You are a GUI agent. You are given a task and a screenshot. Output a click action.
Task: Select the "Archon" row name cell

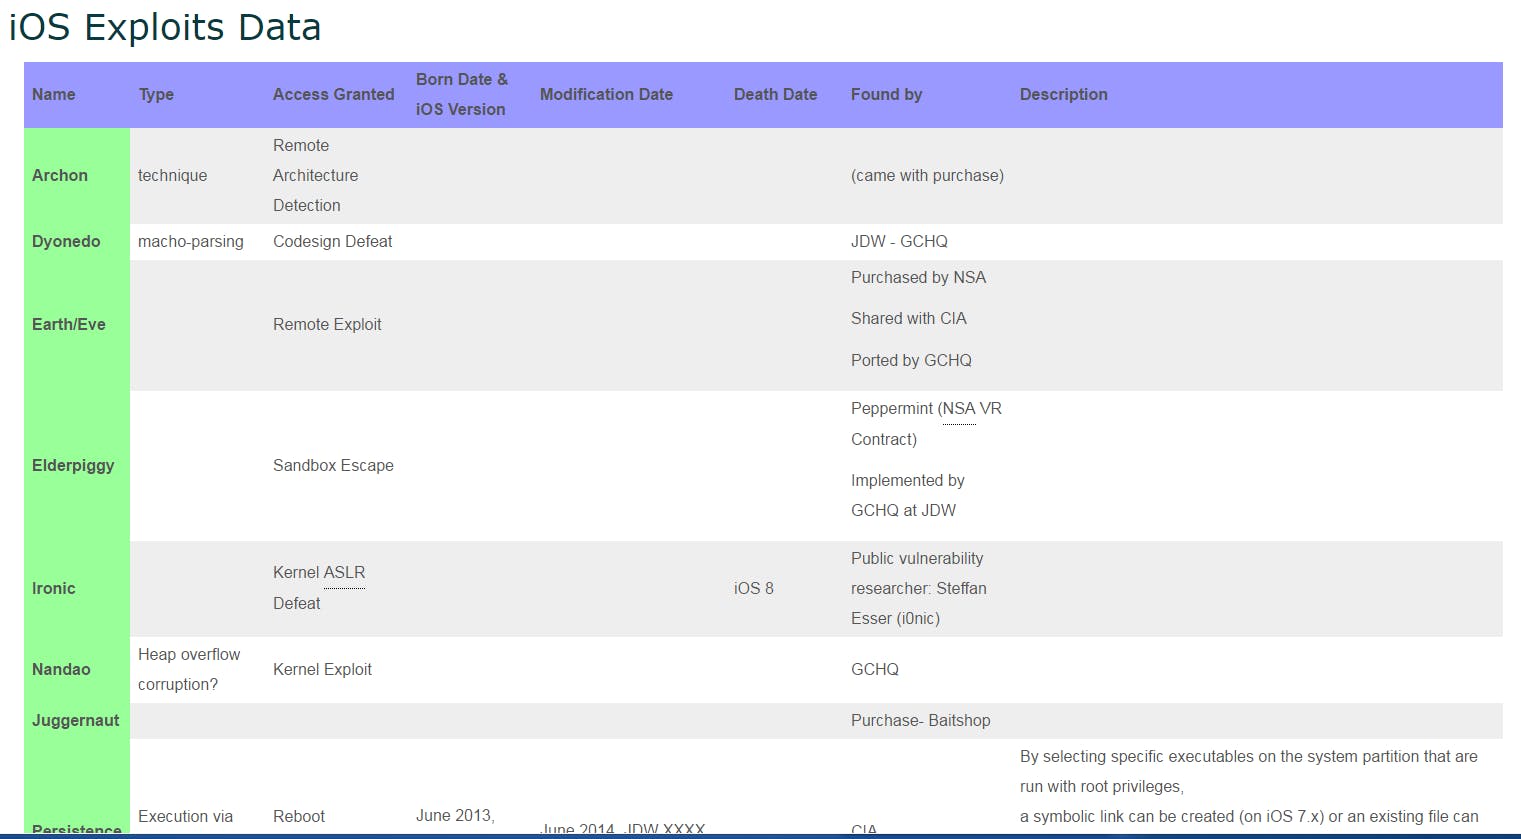[x=60, y=175]
